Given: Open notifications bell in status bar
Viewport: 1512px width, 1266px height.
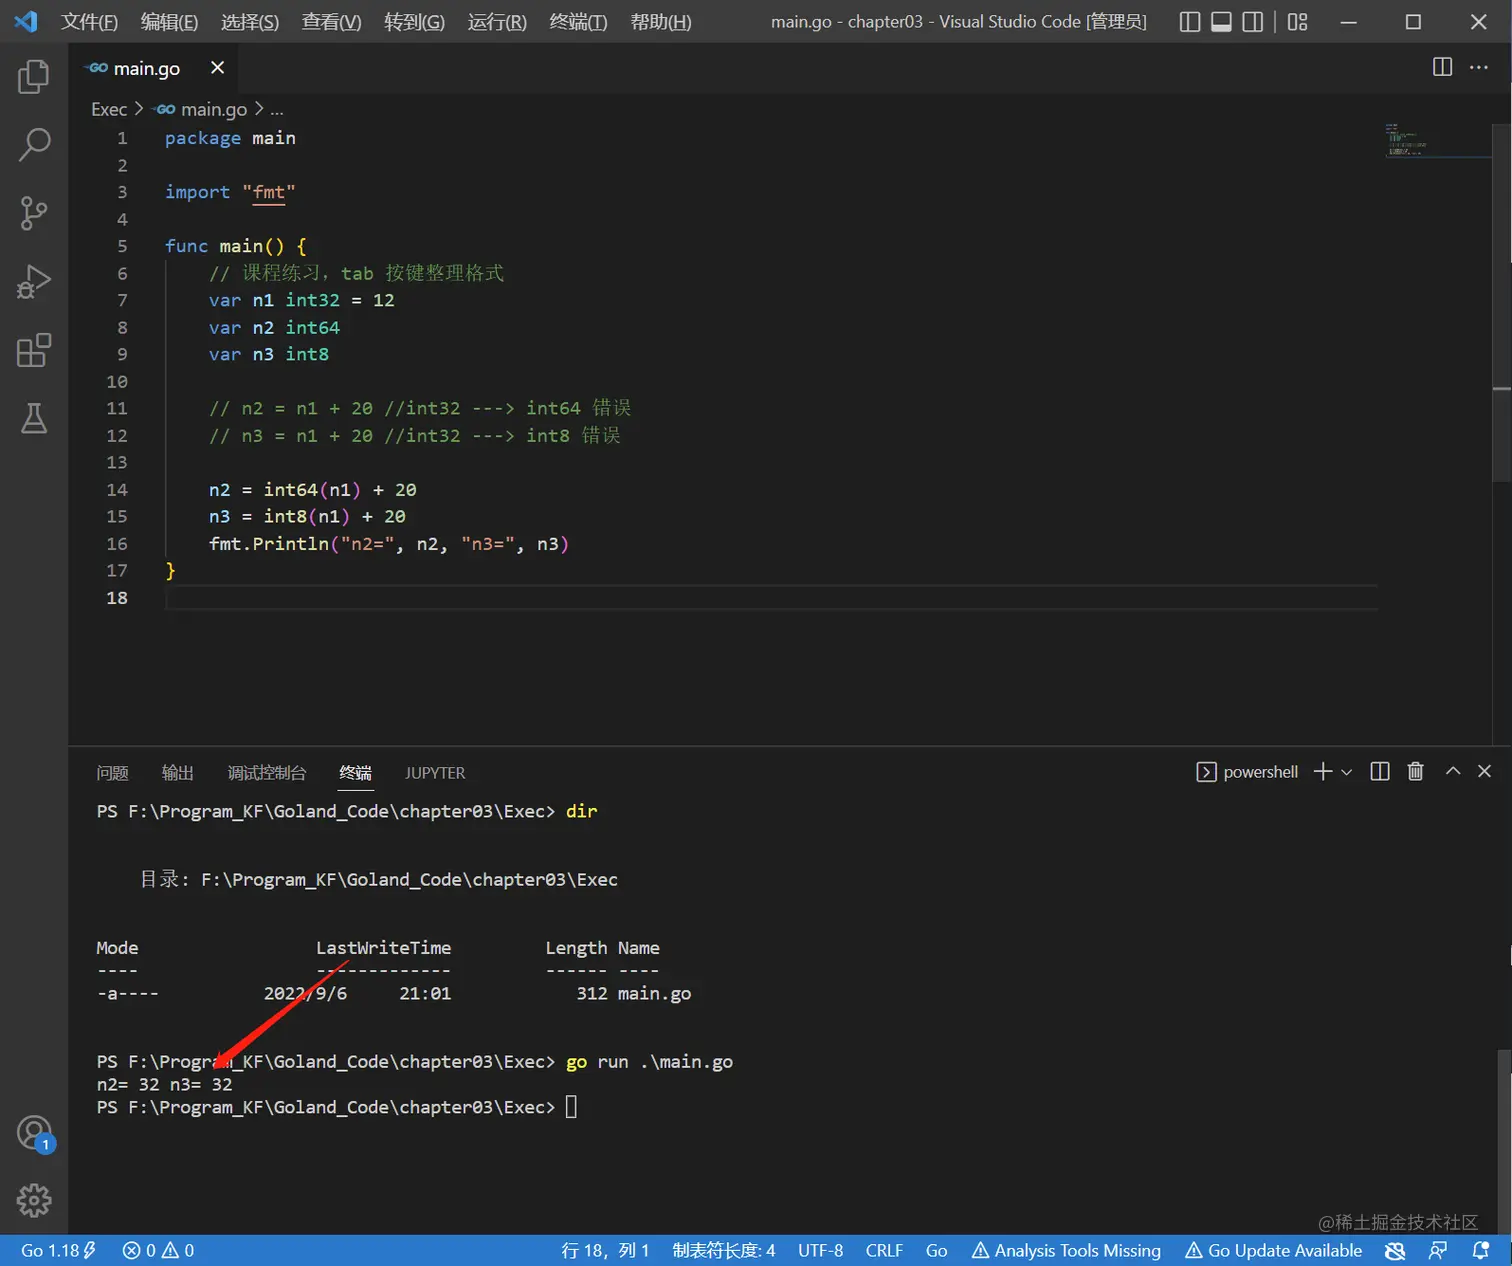Looking at the screenshot, I should pyautogui.click(x=1481, y=1250).
